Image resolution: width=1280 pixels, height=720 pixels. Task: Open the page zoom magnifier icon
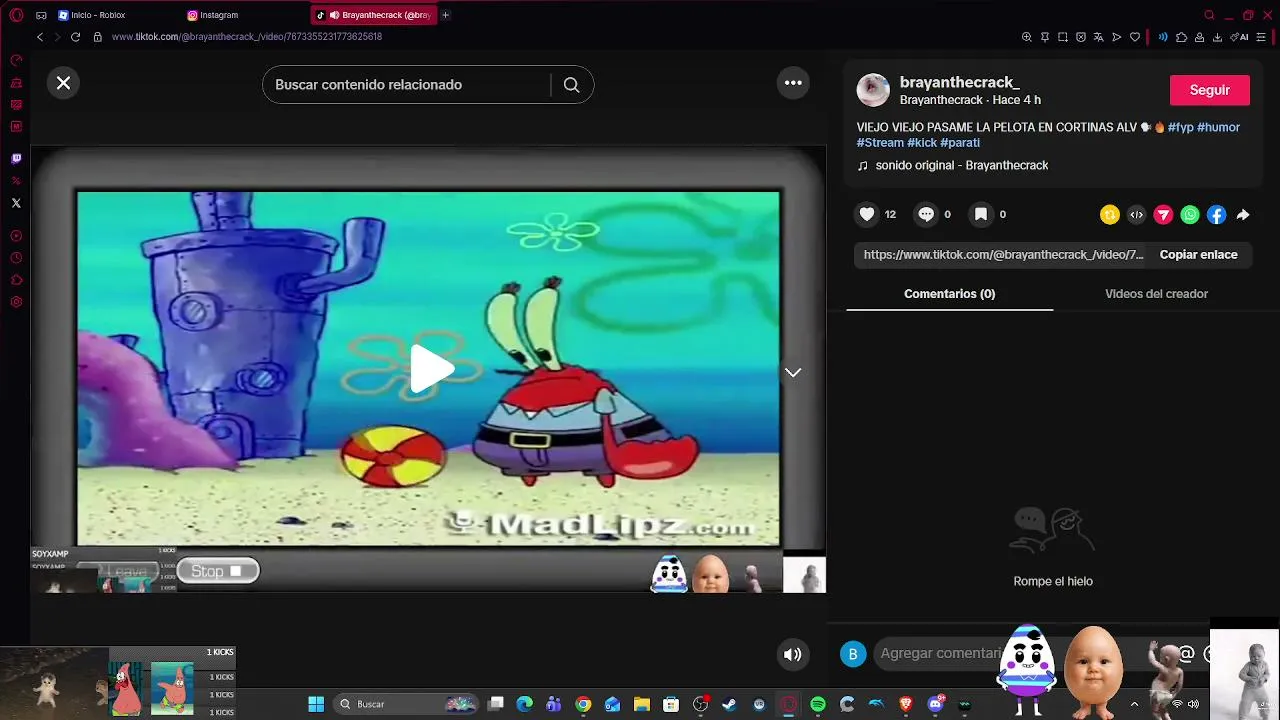(1027, 37)
